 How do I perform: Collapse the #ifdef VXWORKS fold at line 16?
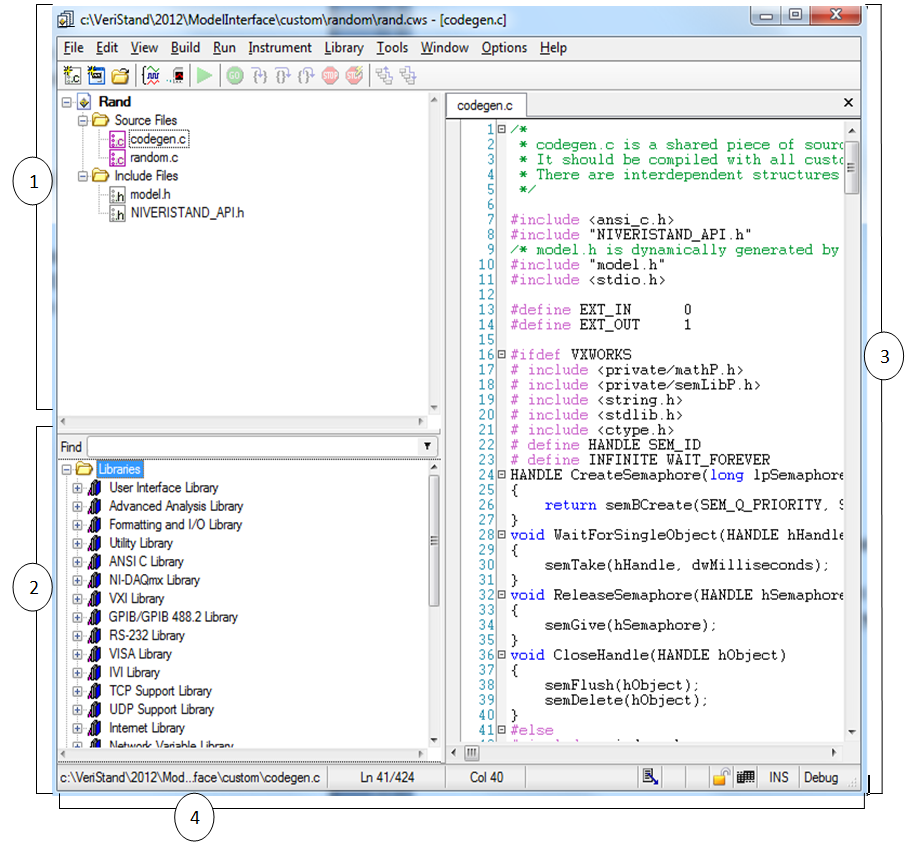(x=501, y=355)
